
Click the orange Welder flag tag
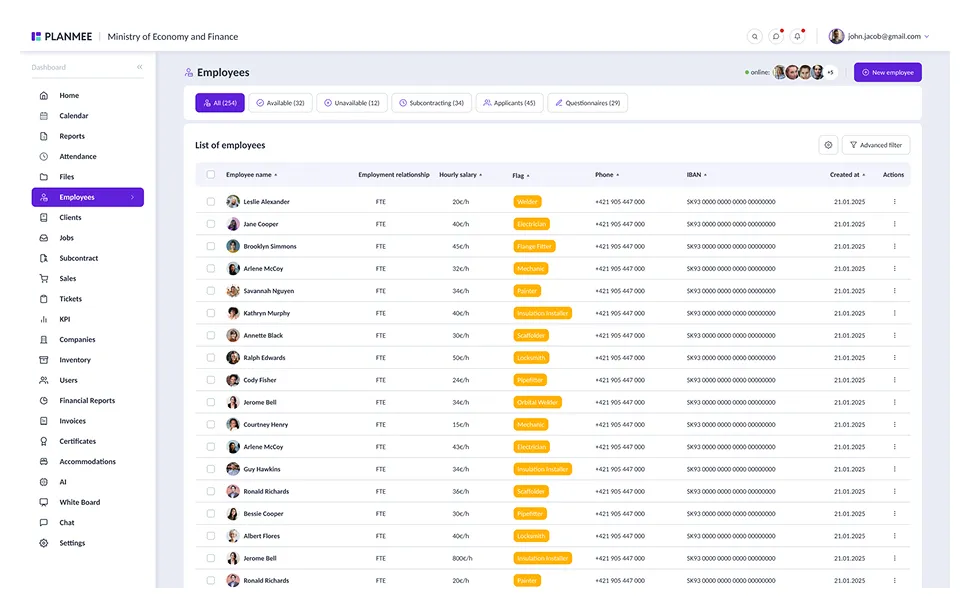527,202
